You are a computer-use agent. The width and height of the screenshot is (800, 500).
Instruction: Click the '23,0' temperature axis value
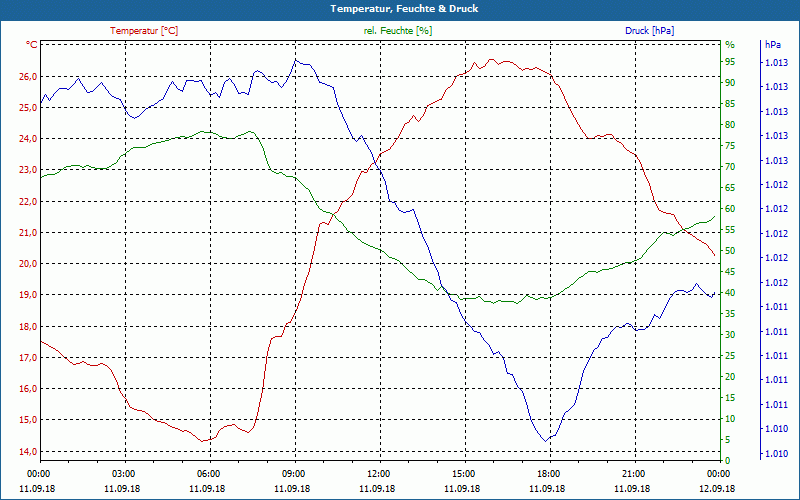(29, 170)
